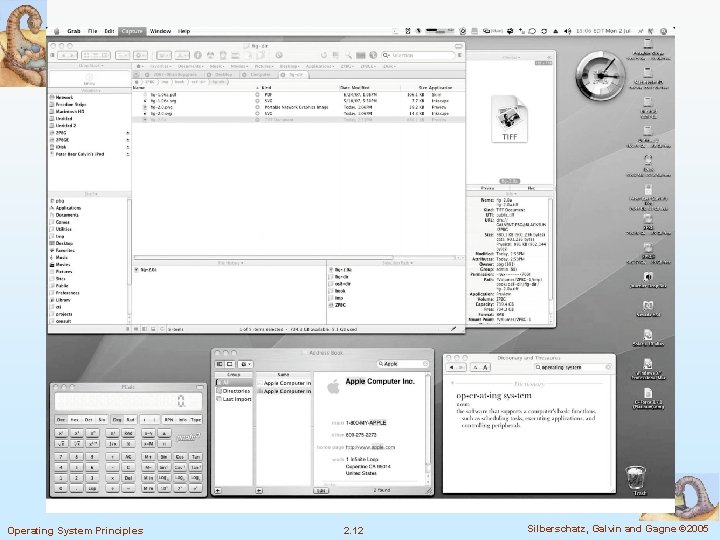Open the Trash on the desktop
This screenshot has width=720, height=540.
coord(636,480)
